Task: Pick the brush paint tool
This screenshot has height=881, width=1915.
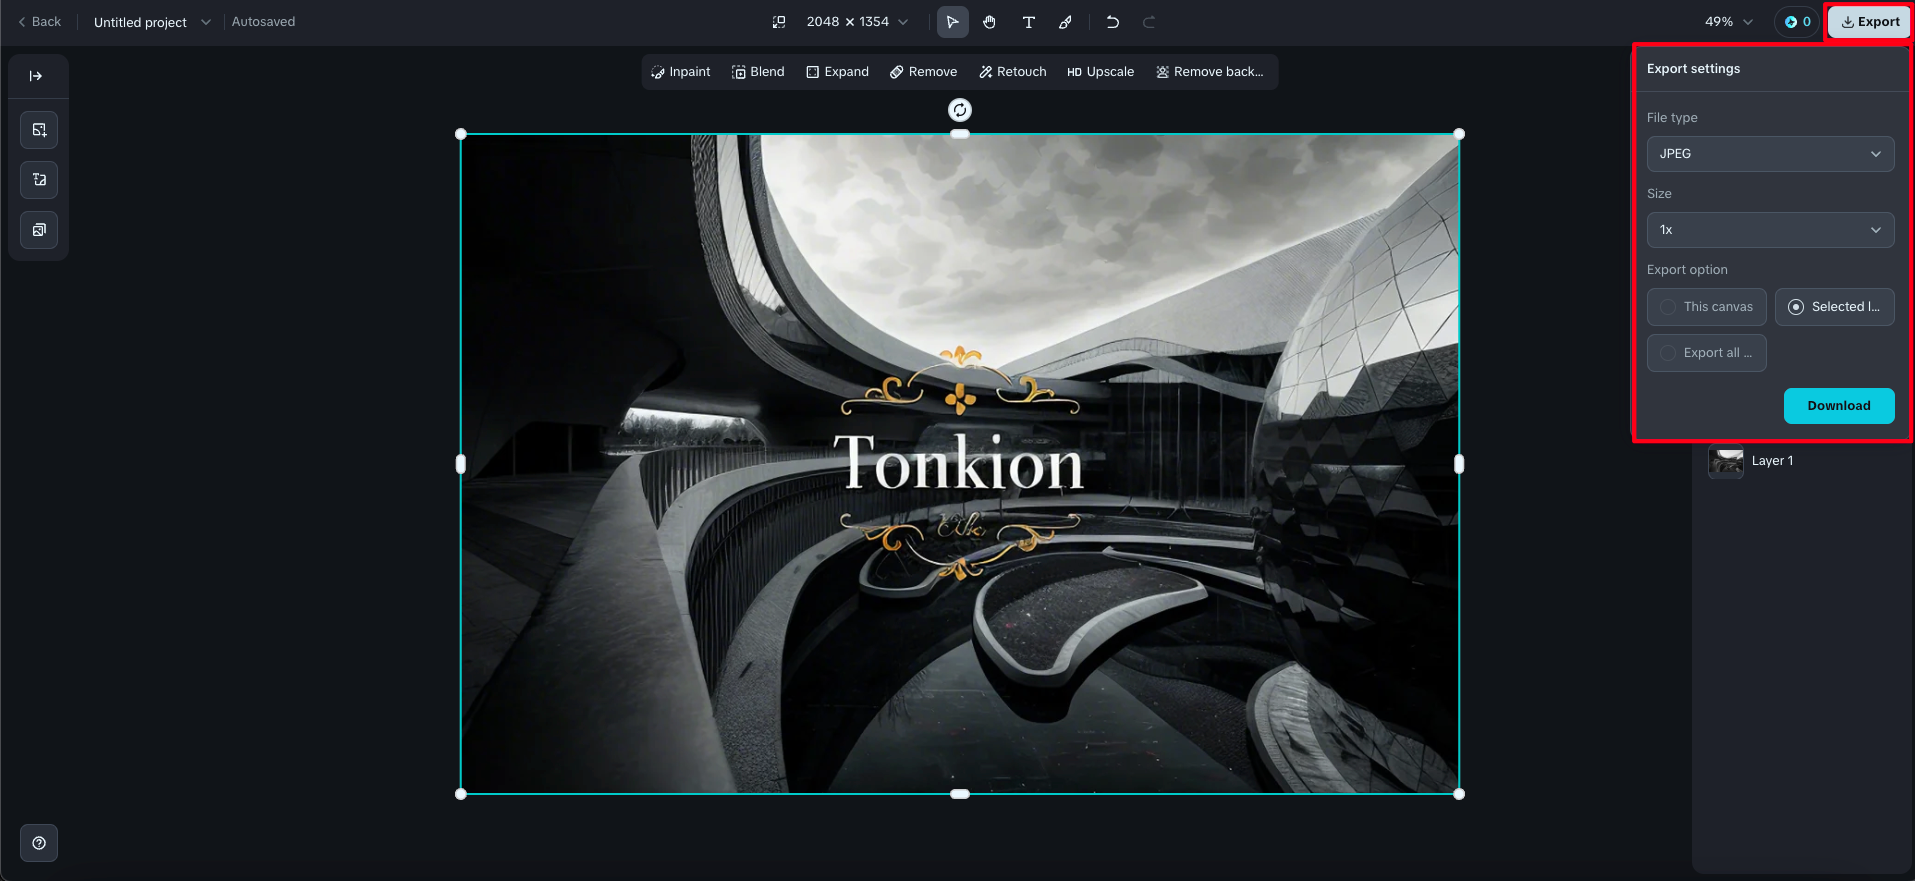Action: (1066, 22)
